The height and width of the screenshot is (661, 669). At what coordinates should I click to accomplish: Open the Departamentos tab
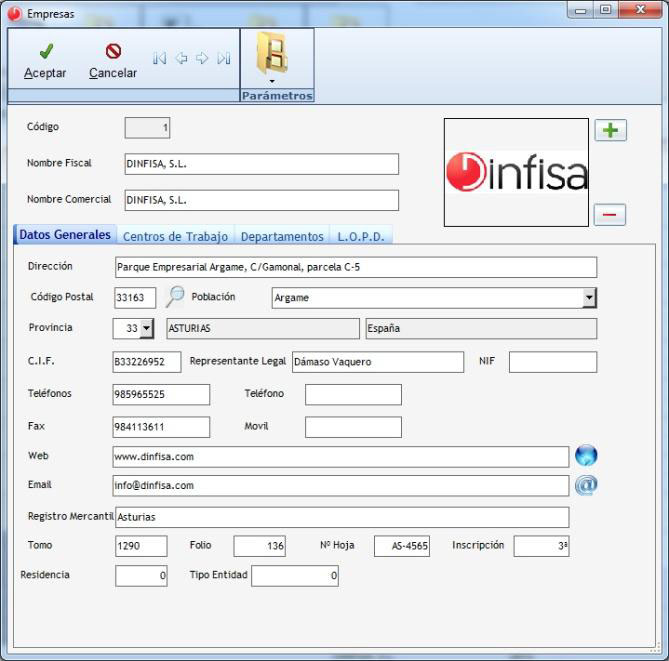(x=282, y=236)
